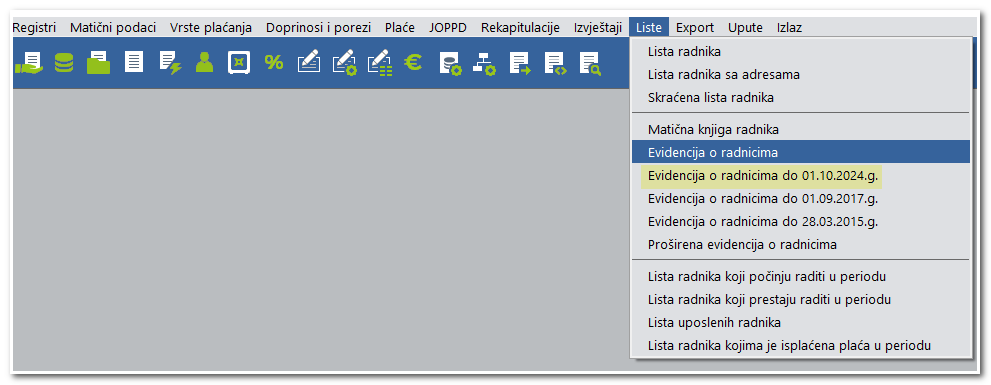Click the green percent sign icon
Viewport: 991px width, 385px height.
(274, 62)
